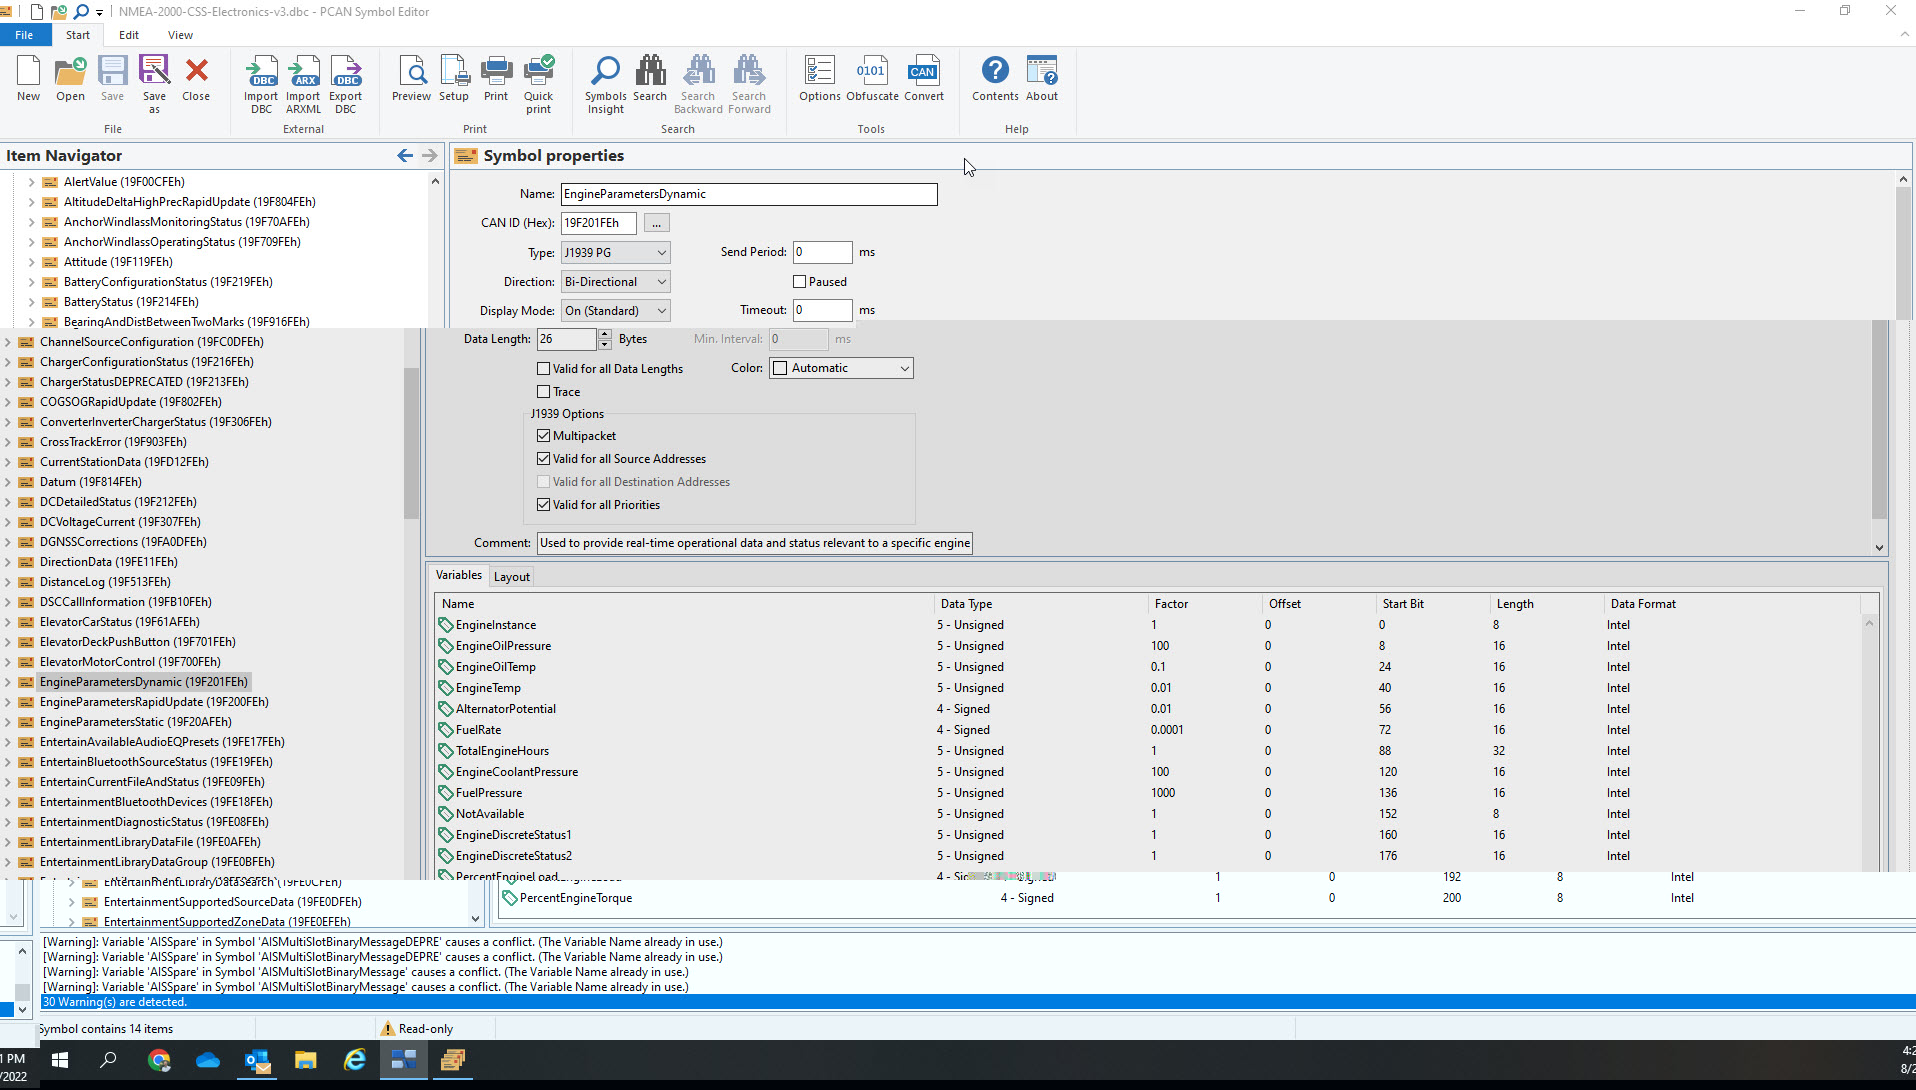Expand the BatteryStatus tree node
The width and height of the screenshot is (1916, 1090).
31,302
